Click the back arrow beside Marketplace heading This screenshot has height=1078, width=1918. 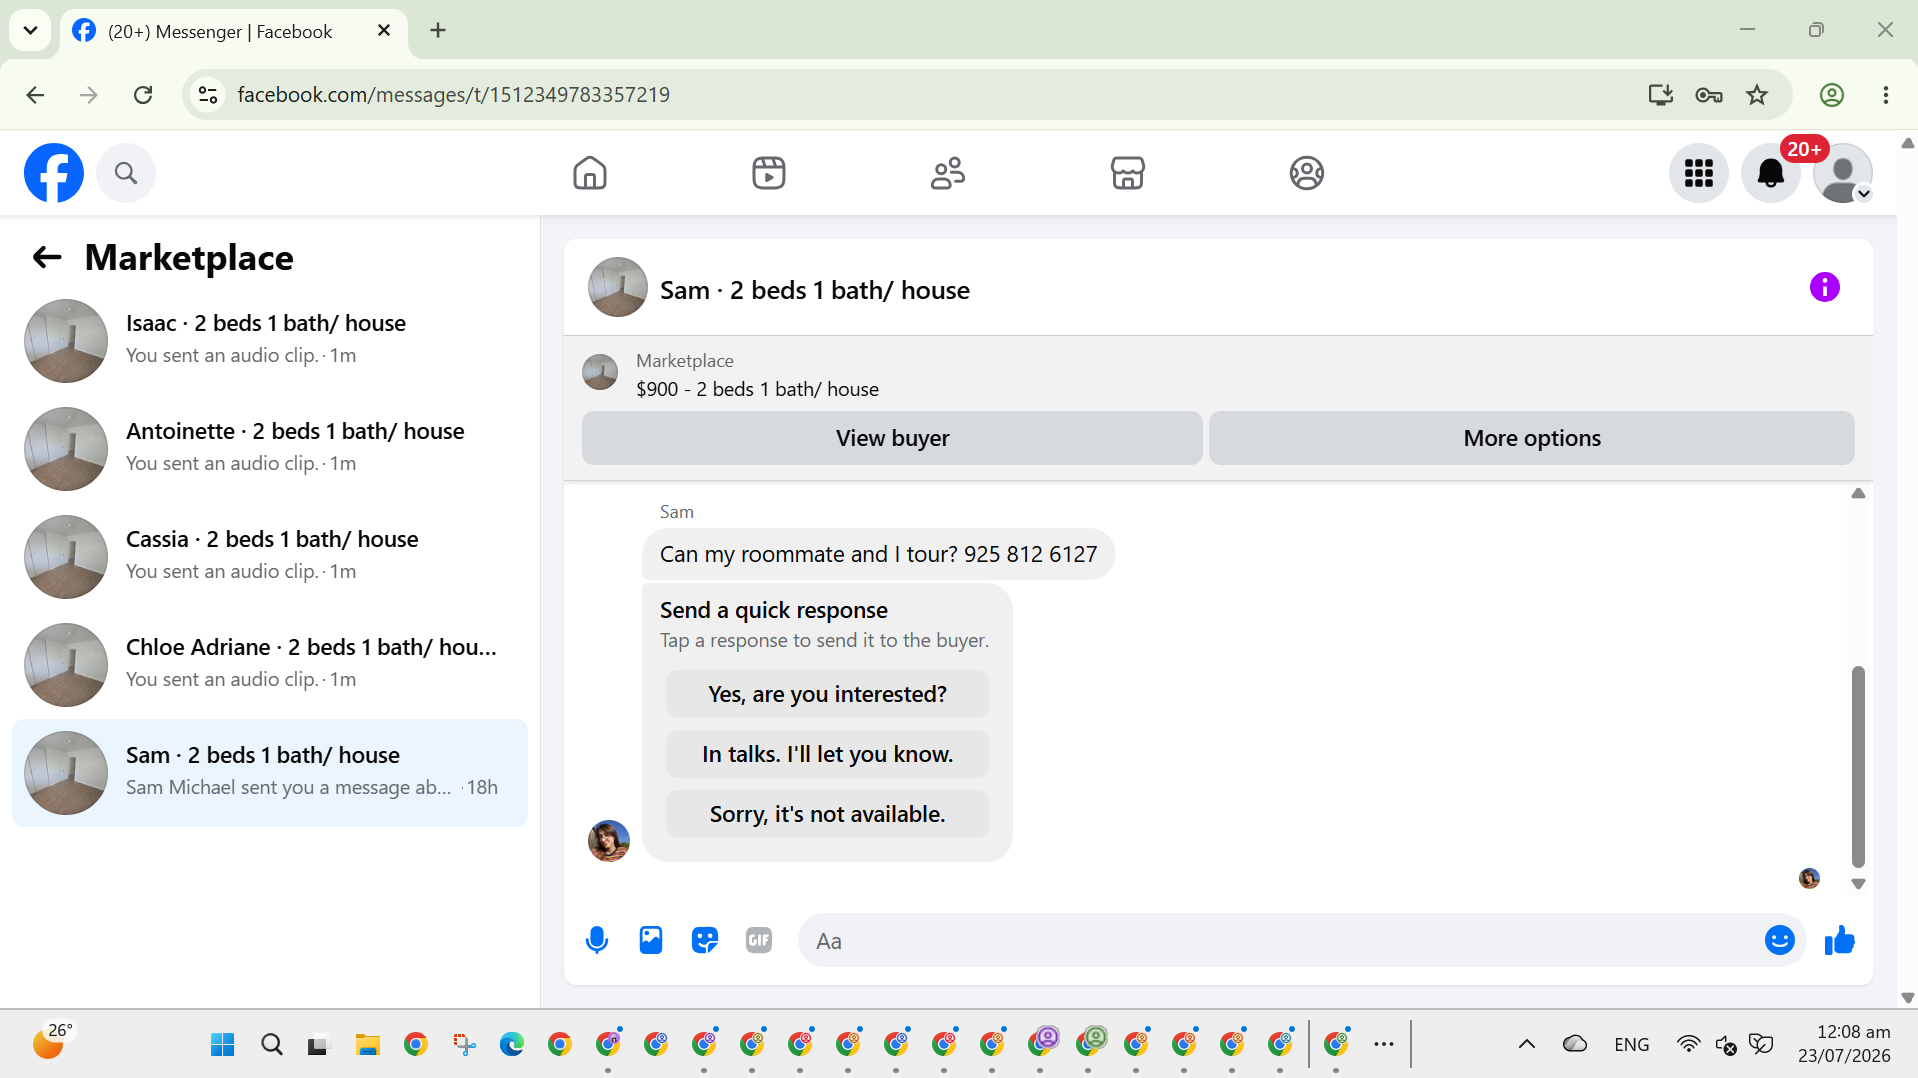click(47, 258)
